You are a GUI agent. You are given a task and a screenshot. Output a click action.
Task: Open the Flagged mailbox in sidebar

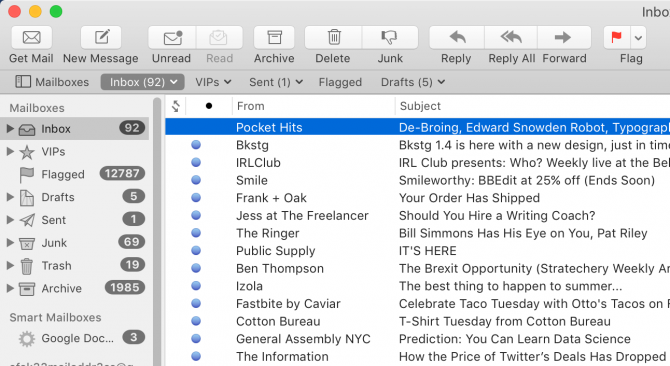(x=75, y=174)
